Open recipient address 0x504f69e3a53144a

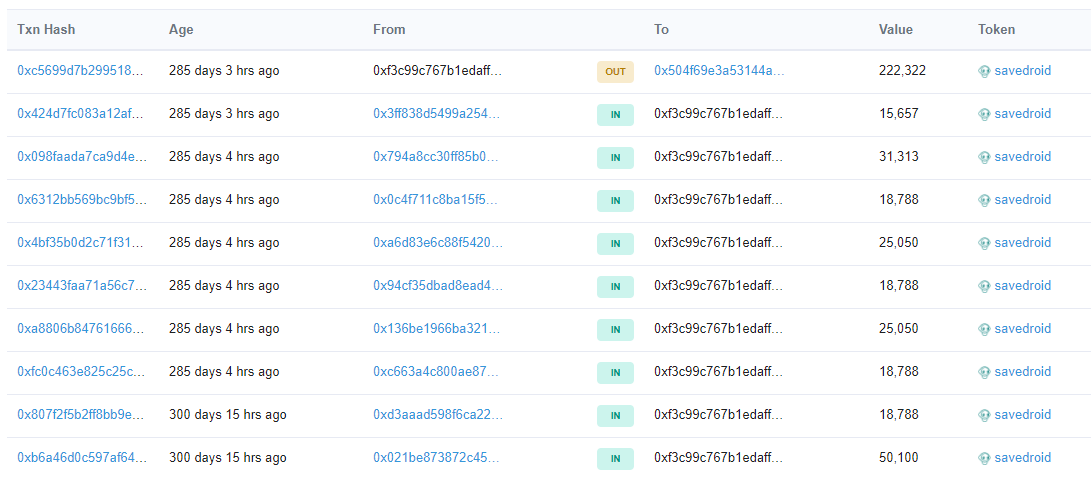[x=719, y=70]
